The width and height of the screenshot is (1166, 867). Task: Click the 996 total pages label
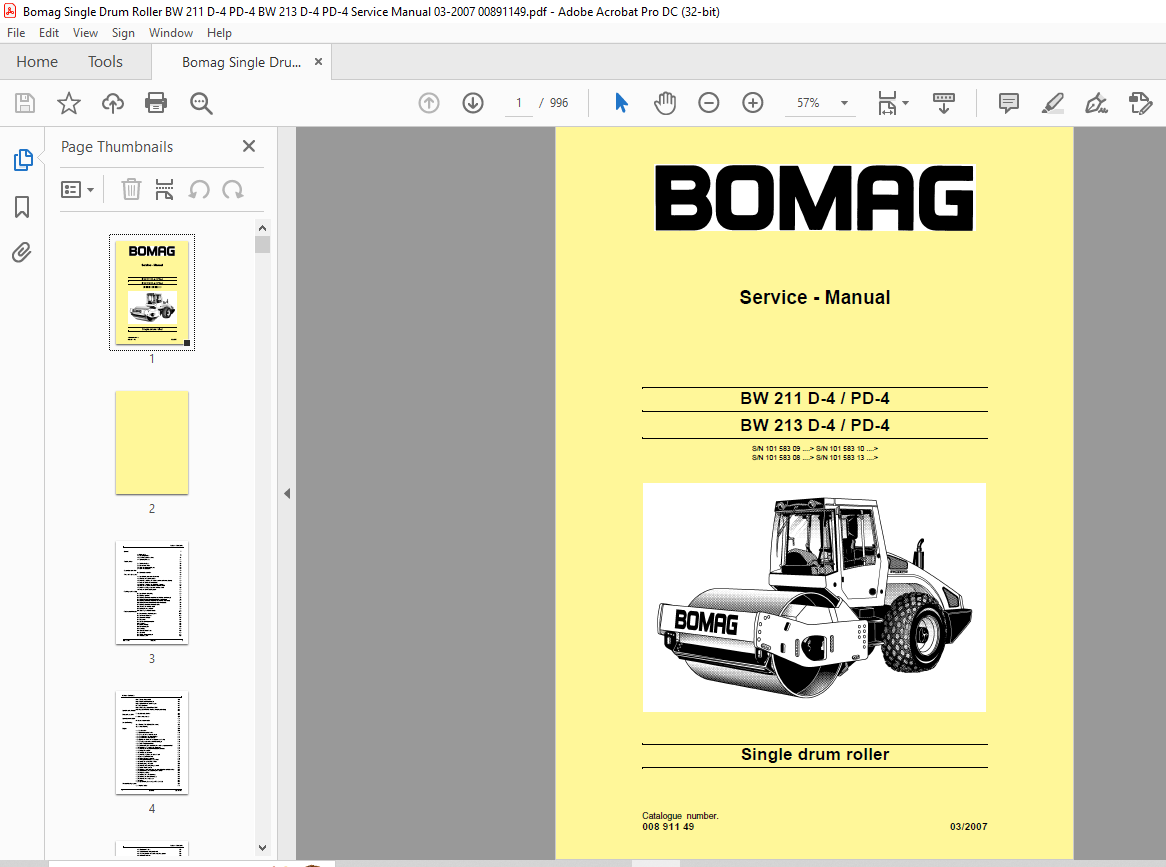(x=559, y=103)
